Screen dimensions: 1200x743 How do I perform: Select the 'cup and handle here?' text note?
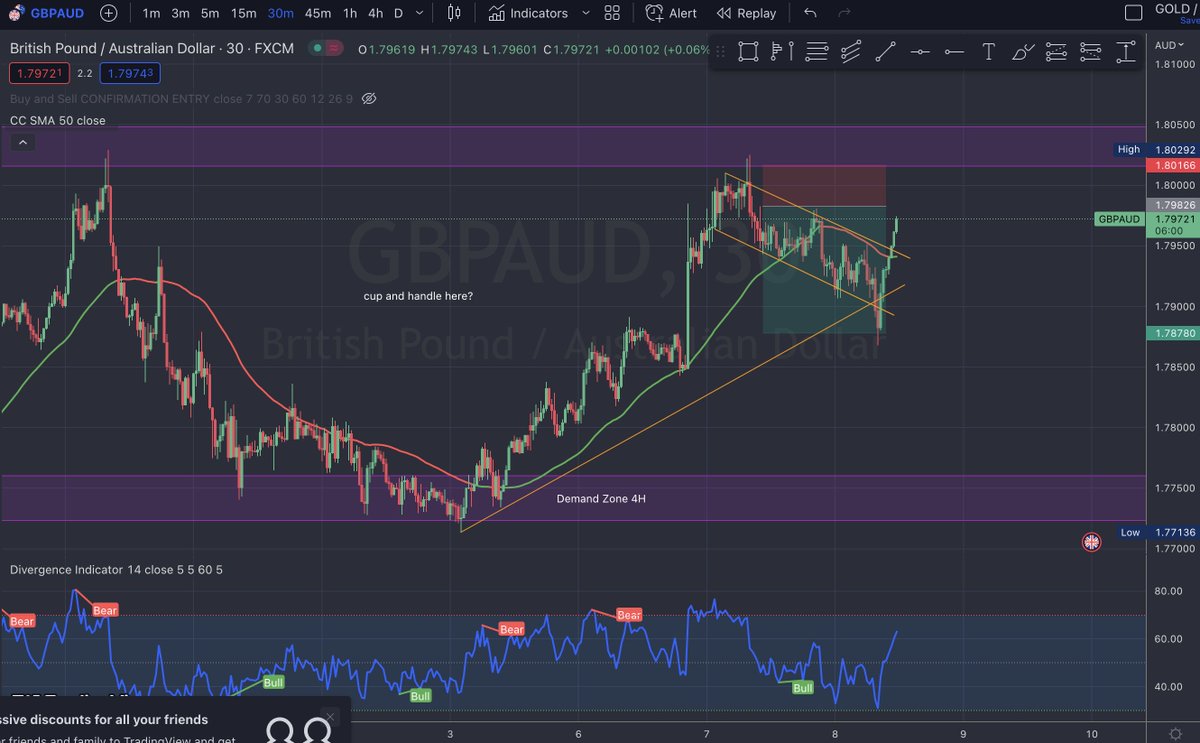tap(418, 296)
